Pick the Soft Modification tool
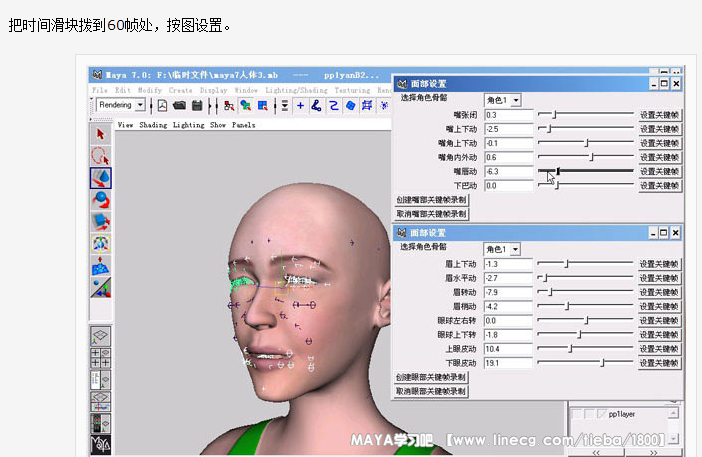The height and width of the screenshot is (457, 702). click(101, 265)
